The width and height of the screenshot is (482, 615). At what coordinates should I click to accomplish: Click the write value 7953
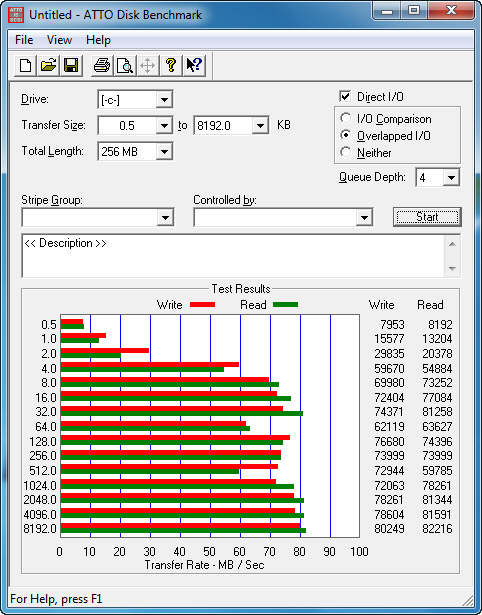392,325
